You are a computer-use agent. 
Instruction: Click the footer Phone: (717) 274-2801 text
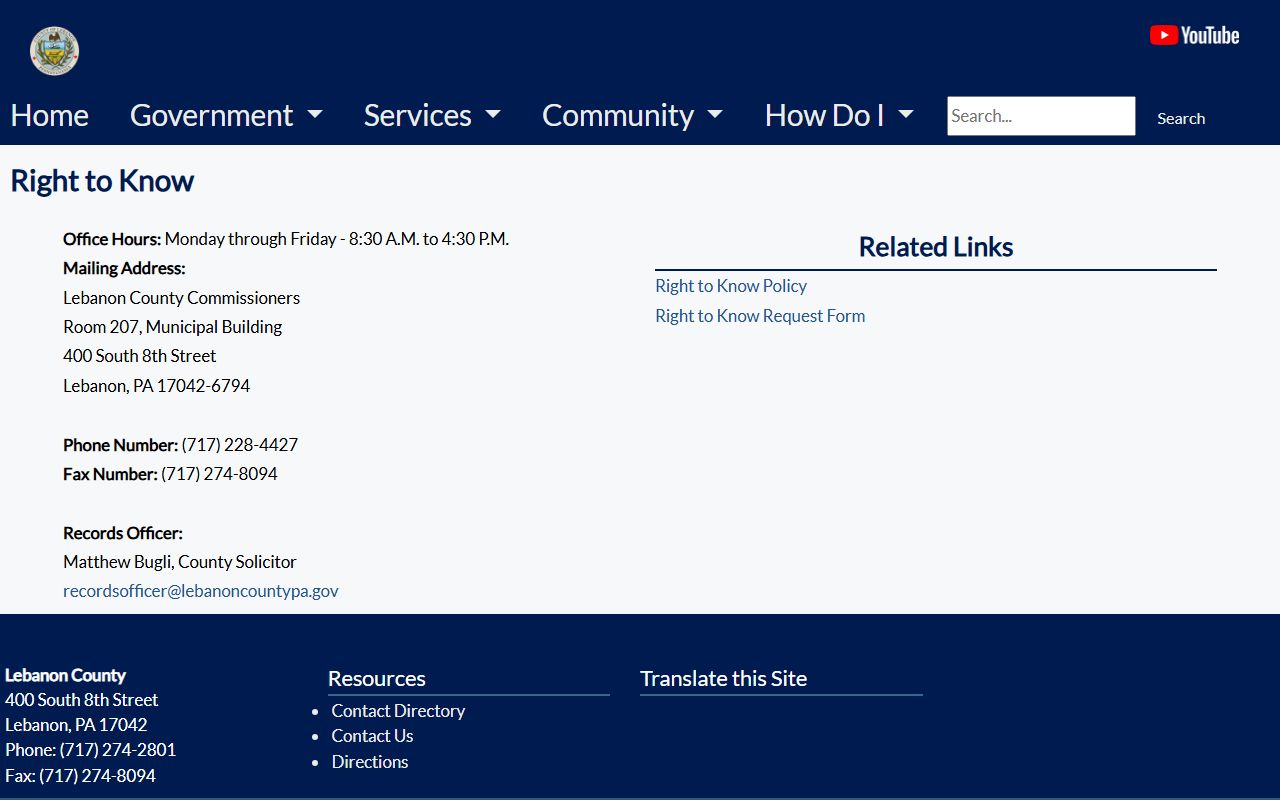(90, 750)
